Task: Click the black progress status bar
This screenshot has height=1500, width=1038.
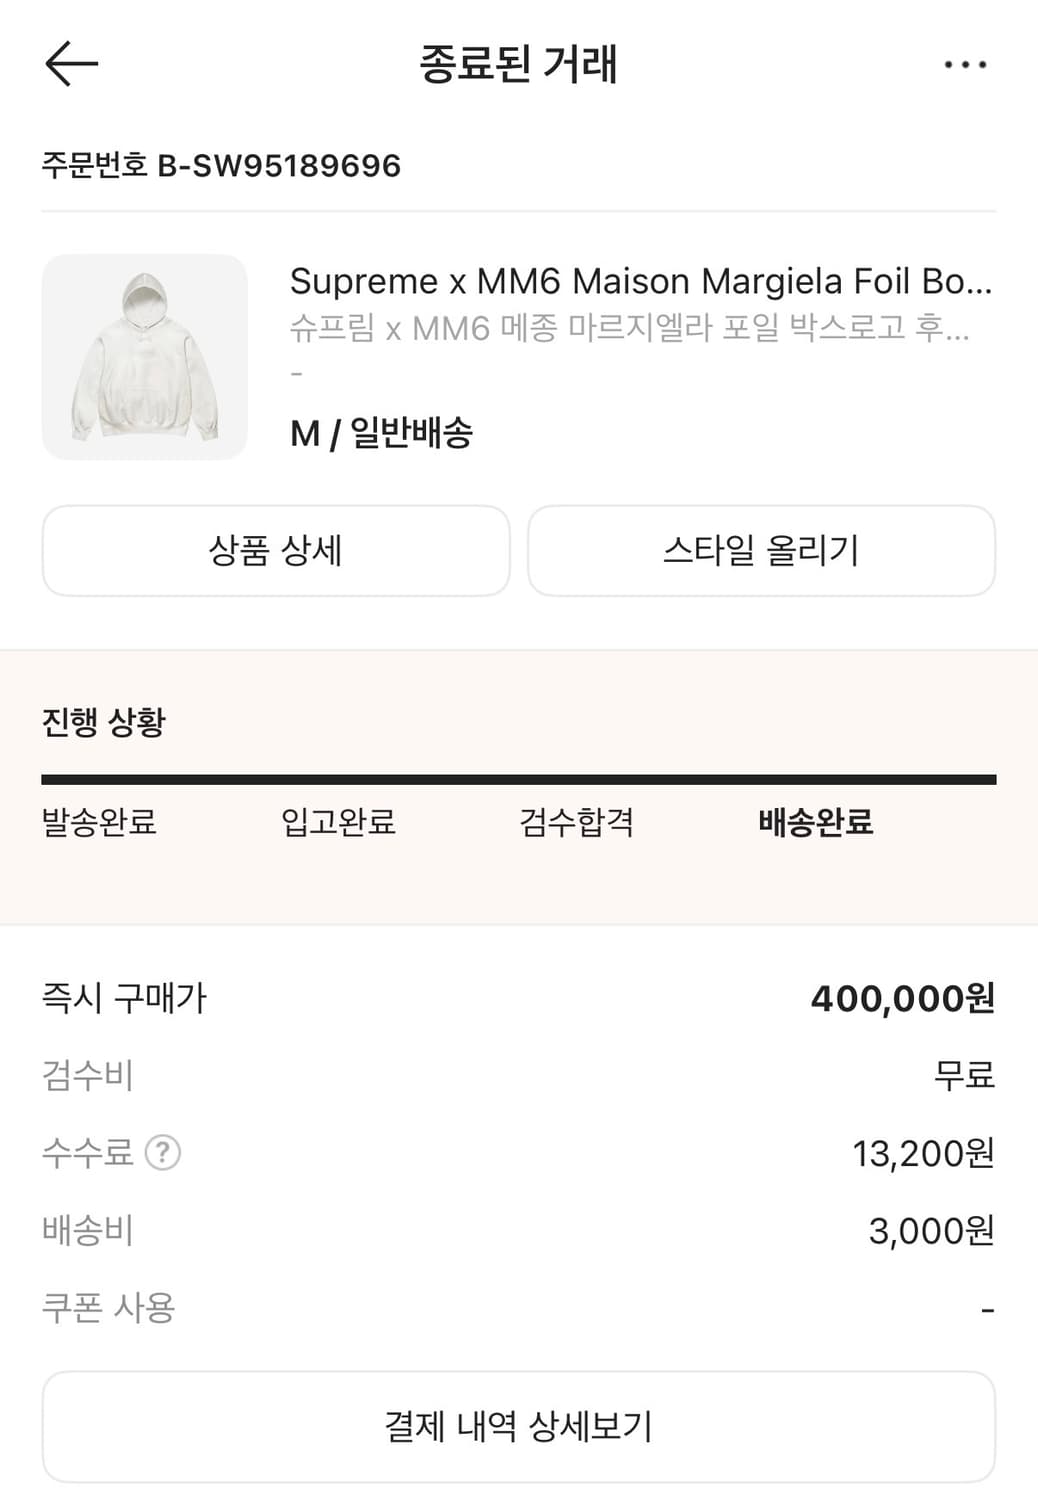Action: click(x=518, y=779)
